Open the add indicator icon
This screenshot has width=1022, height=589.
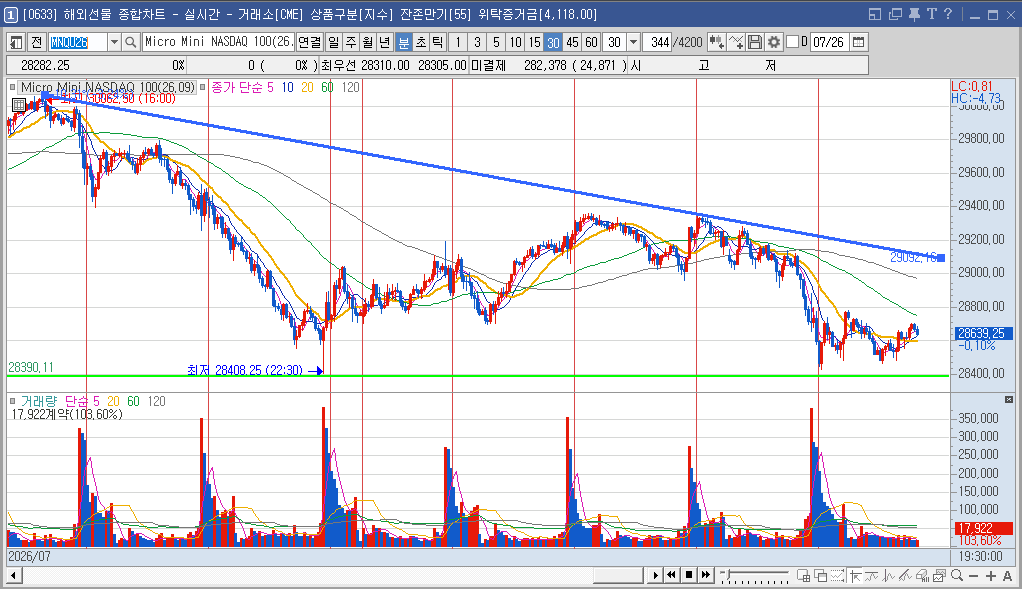pos(736,42)
